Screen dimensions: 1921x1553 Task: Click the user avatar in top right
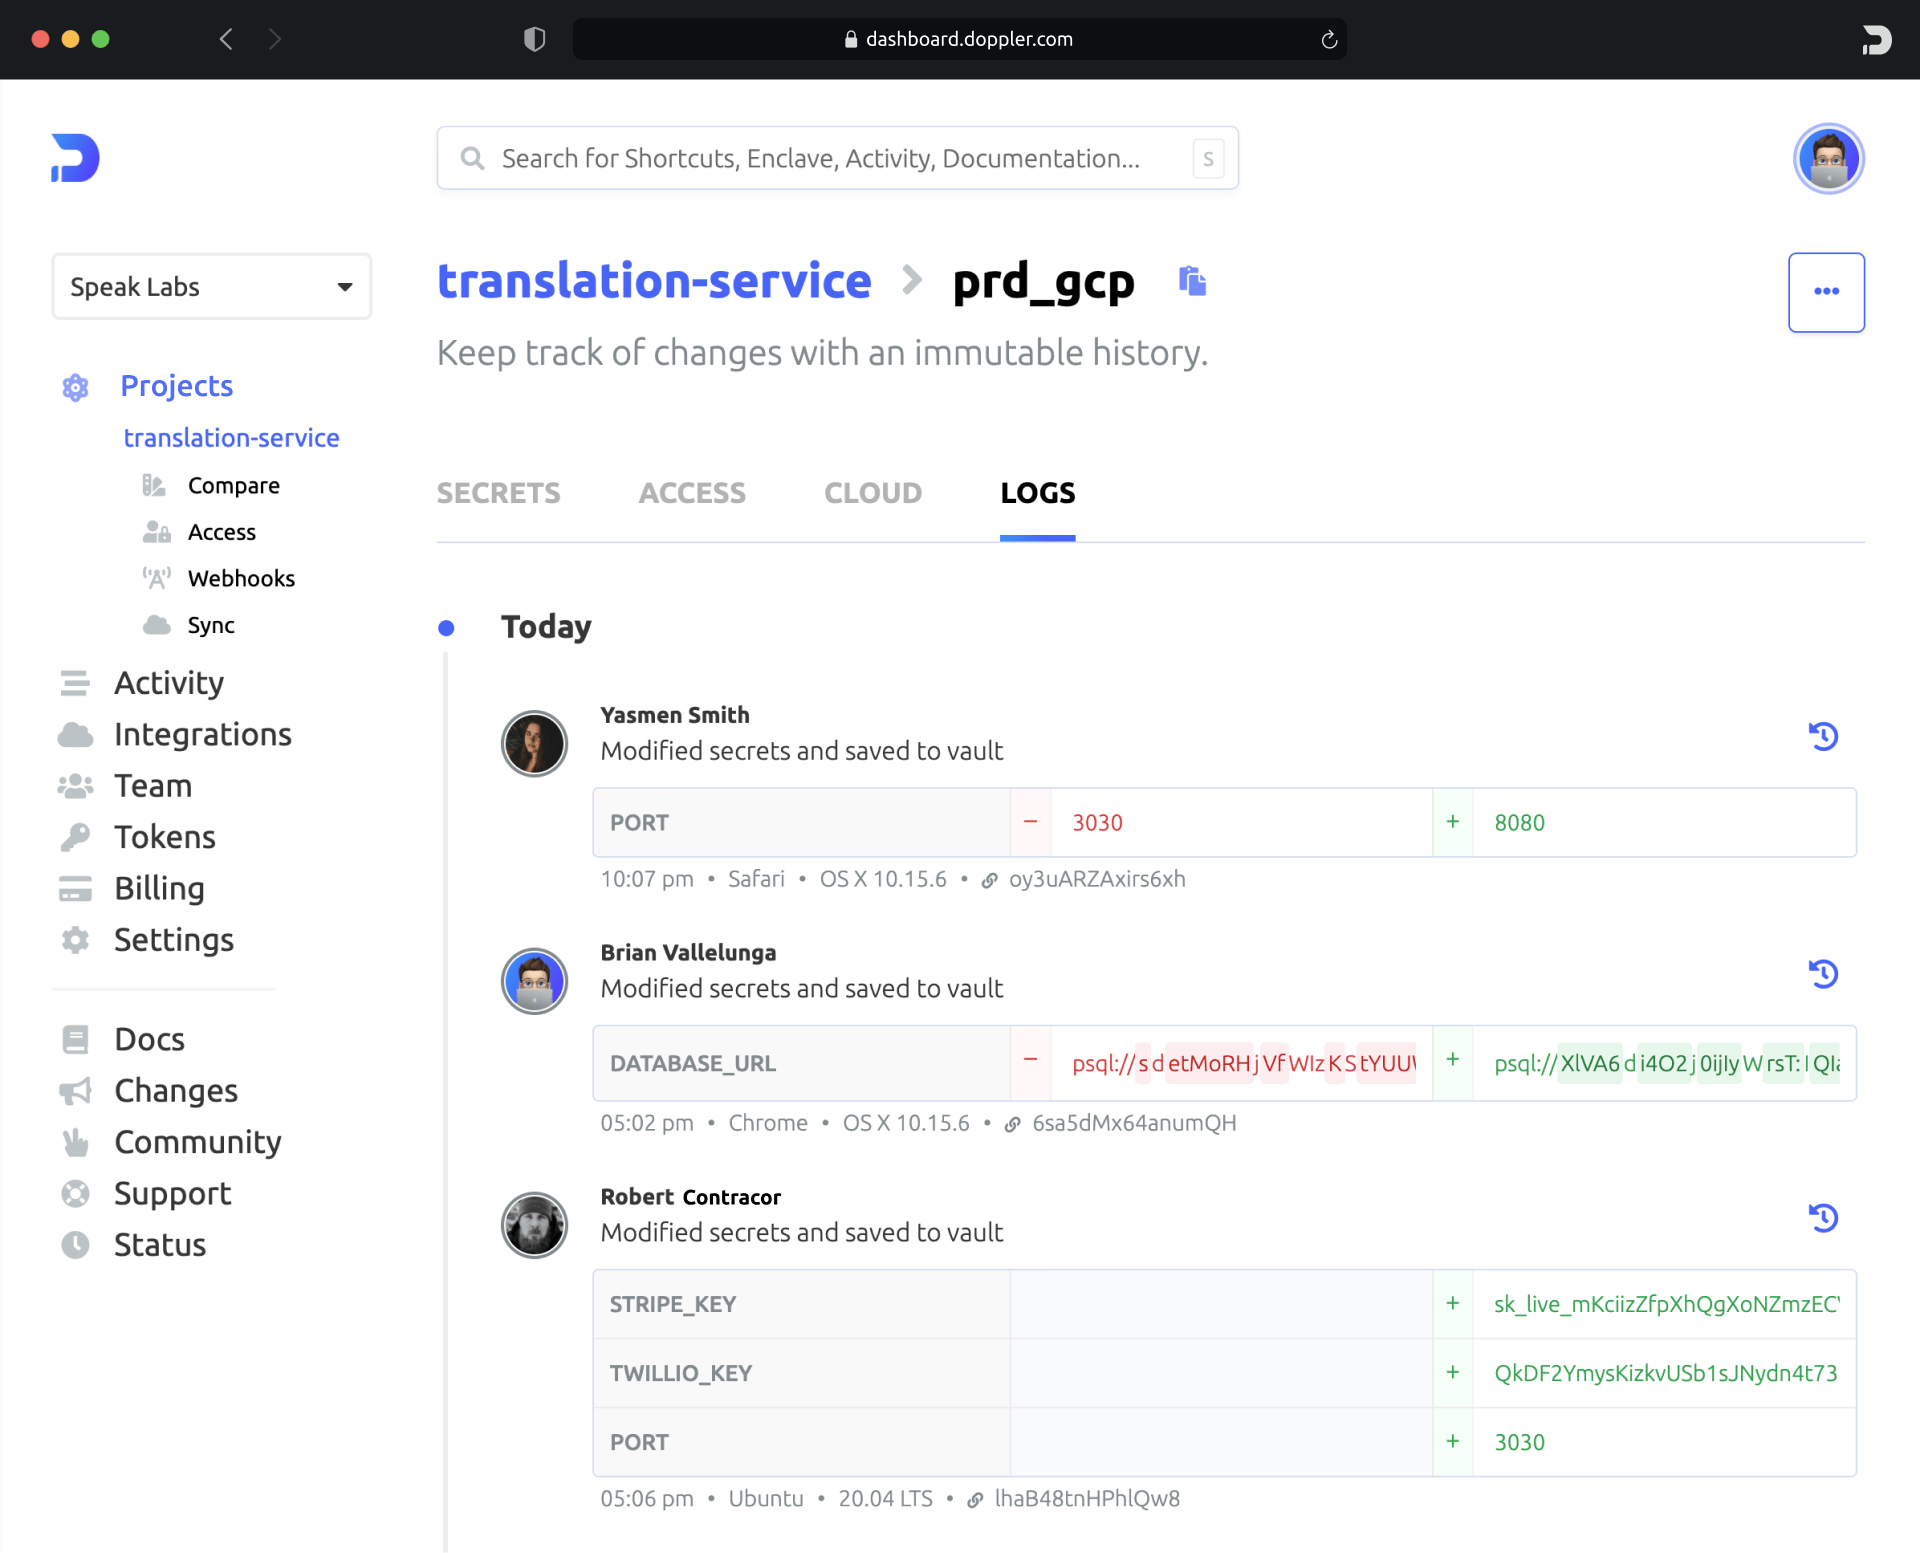click(1828, 158)
